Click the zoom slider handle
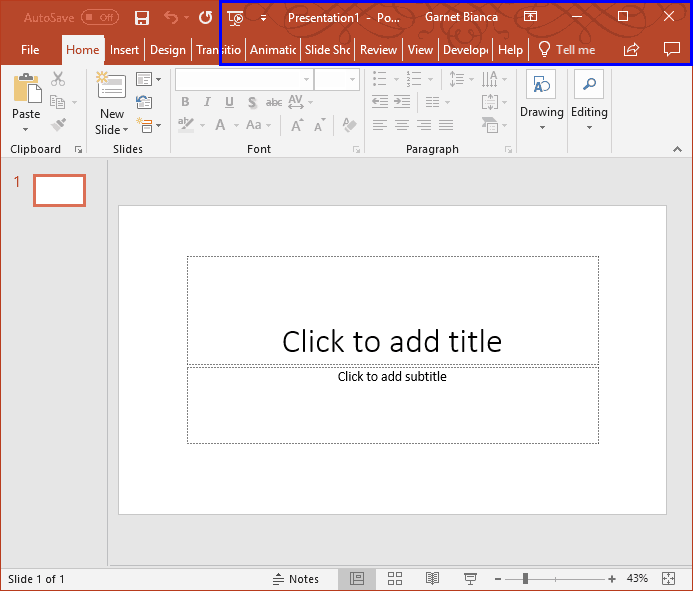 pyautogui.click(x=525, y=578)
